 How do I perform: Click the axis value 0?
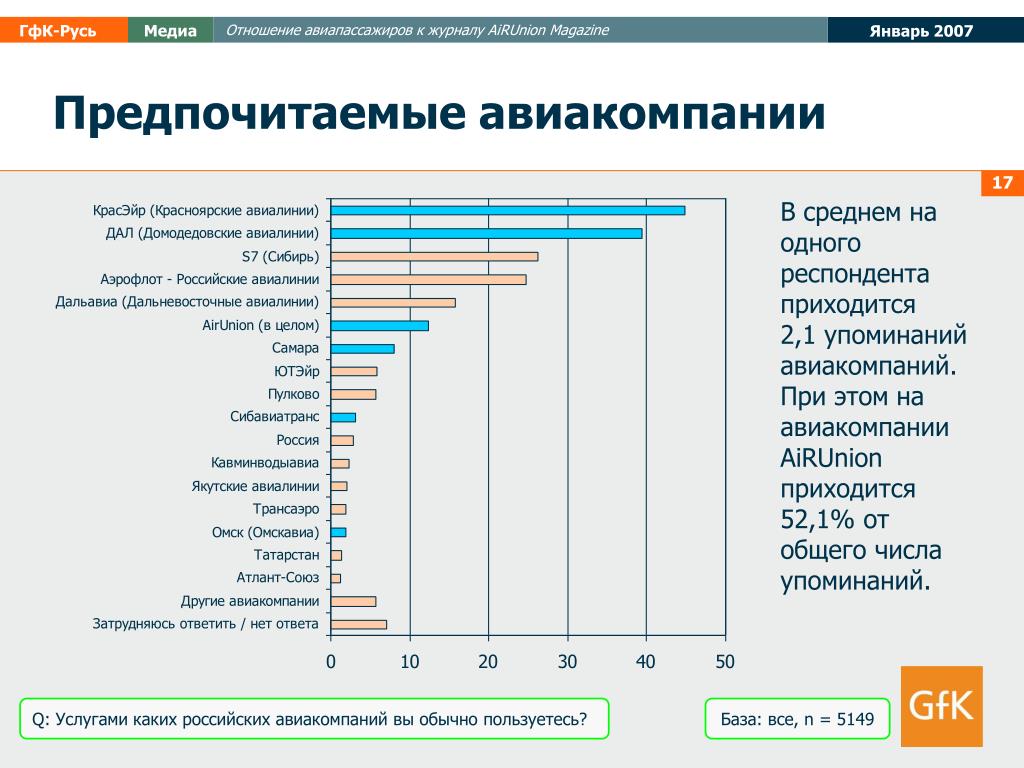pos(331,662)
